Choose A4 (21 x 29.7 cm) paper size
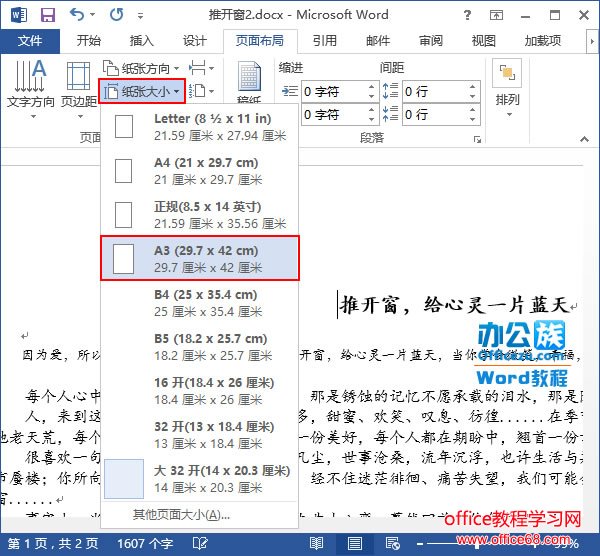This screenshot has height=556, width=600. 199,171
